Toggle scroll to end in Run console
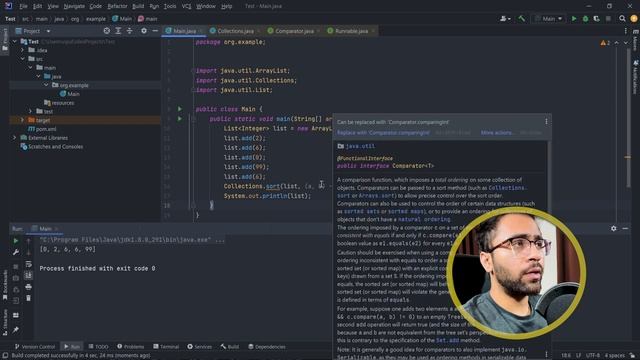640x360 pixels. pos(28,276)
